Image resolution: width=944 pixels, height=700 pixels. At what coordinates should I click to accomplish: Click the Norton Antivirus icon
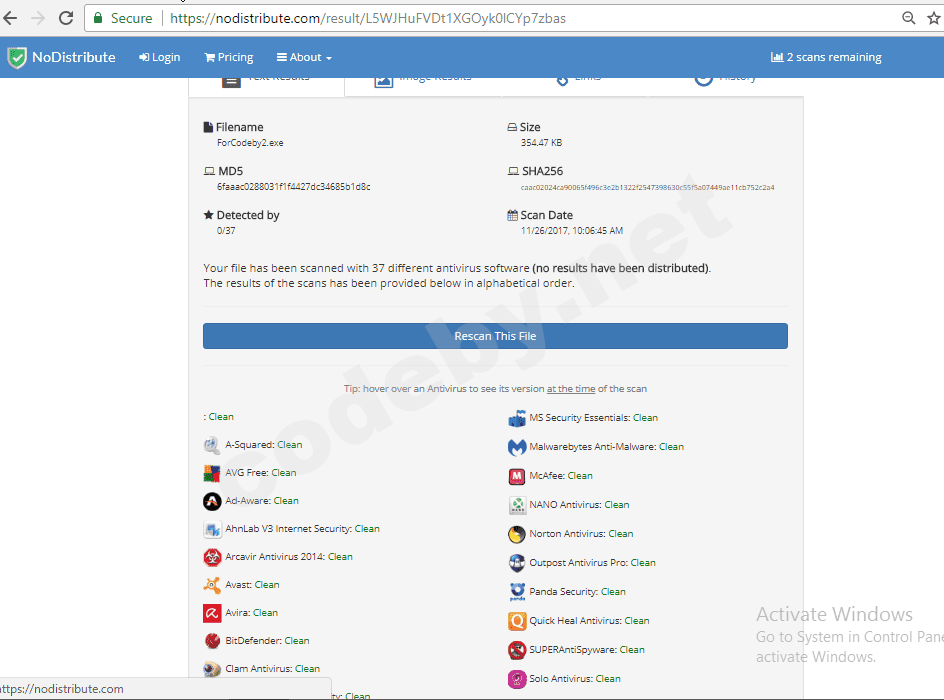tap(517, 534)
